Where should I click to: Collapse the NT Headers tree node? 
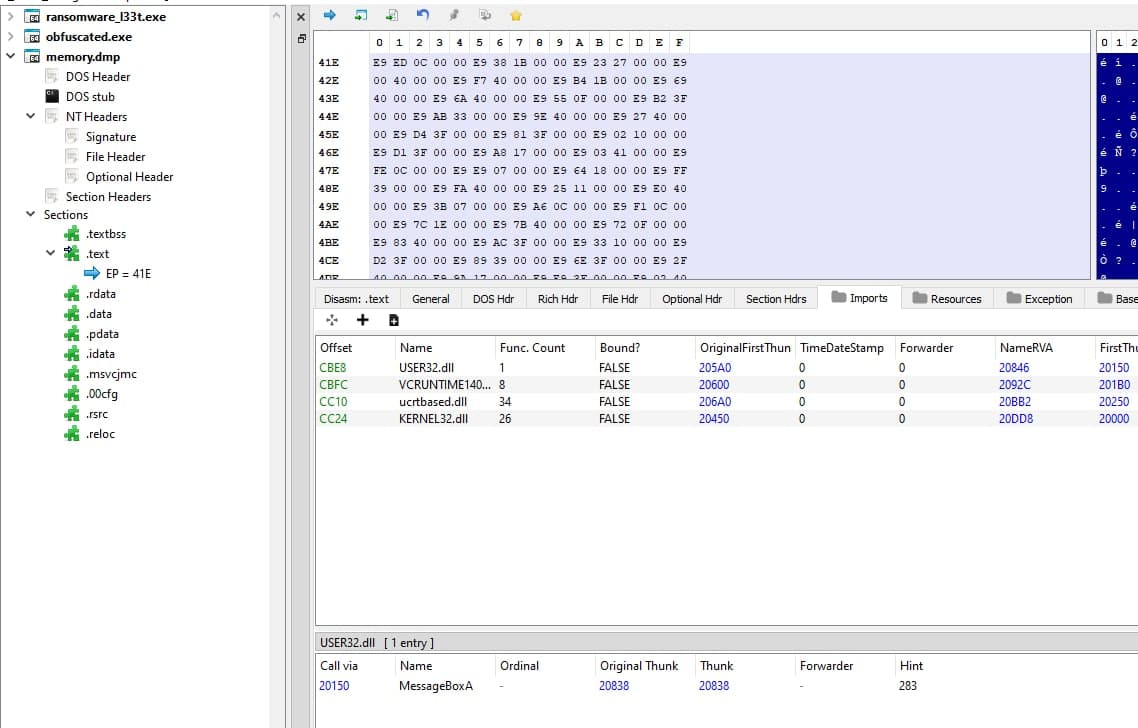(x=31, y=116)
